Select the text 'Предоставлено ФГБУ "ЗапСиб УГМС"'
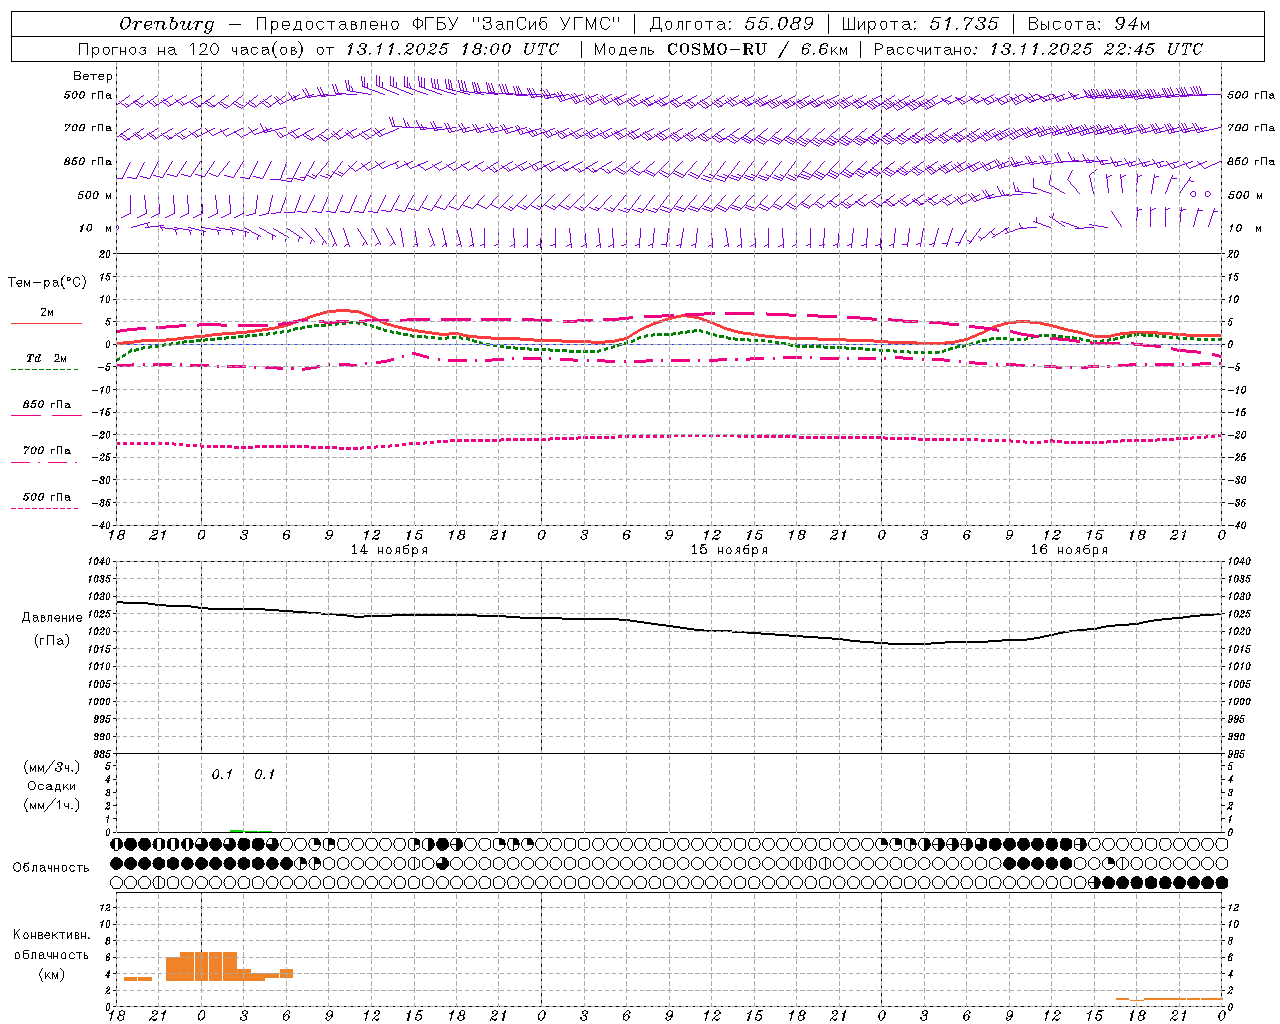 [439, 24]
